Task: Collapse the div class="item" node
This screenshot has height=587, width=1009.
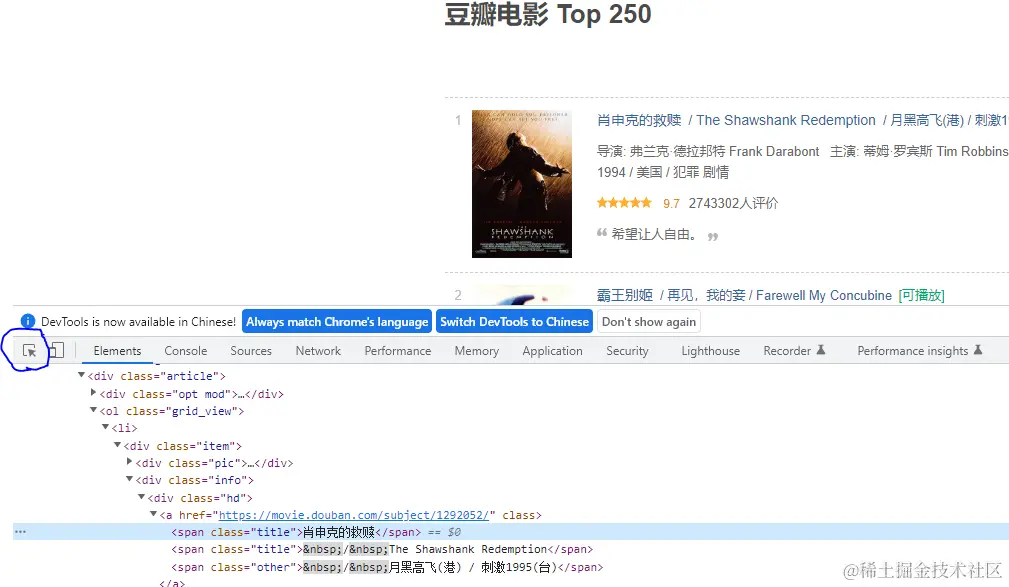Action: tap(117, 444)
